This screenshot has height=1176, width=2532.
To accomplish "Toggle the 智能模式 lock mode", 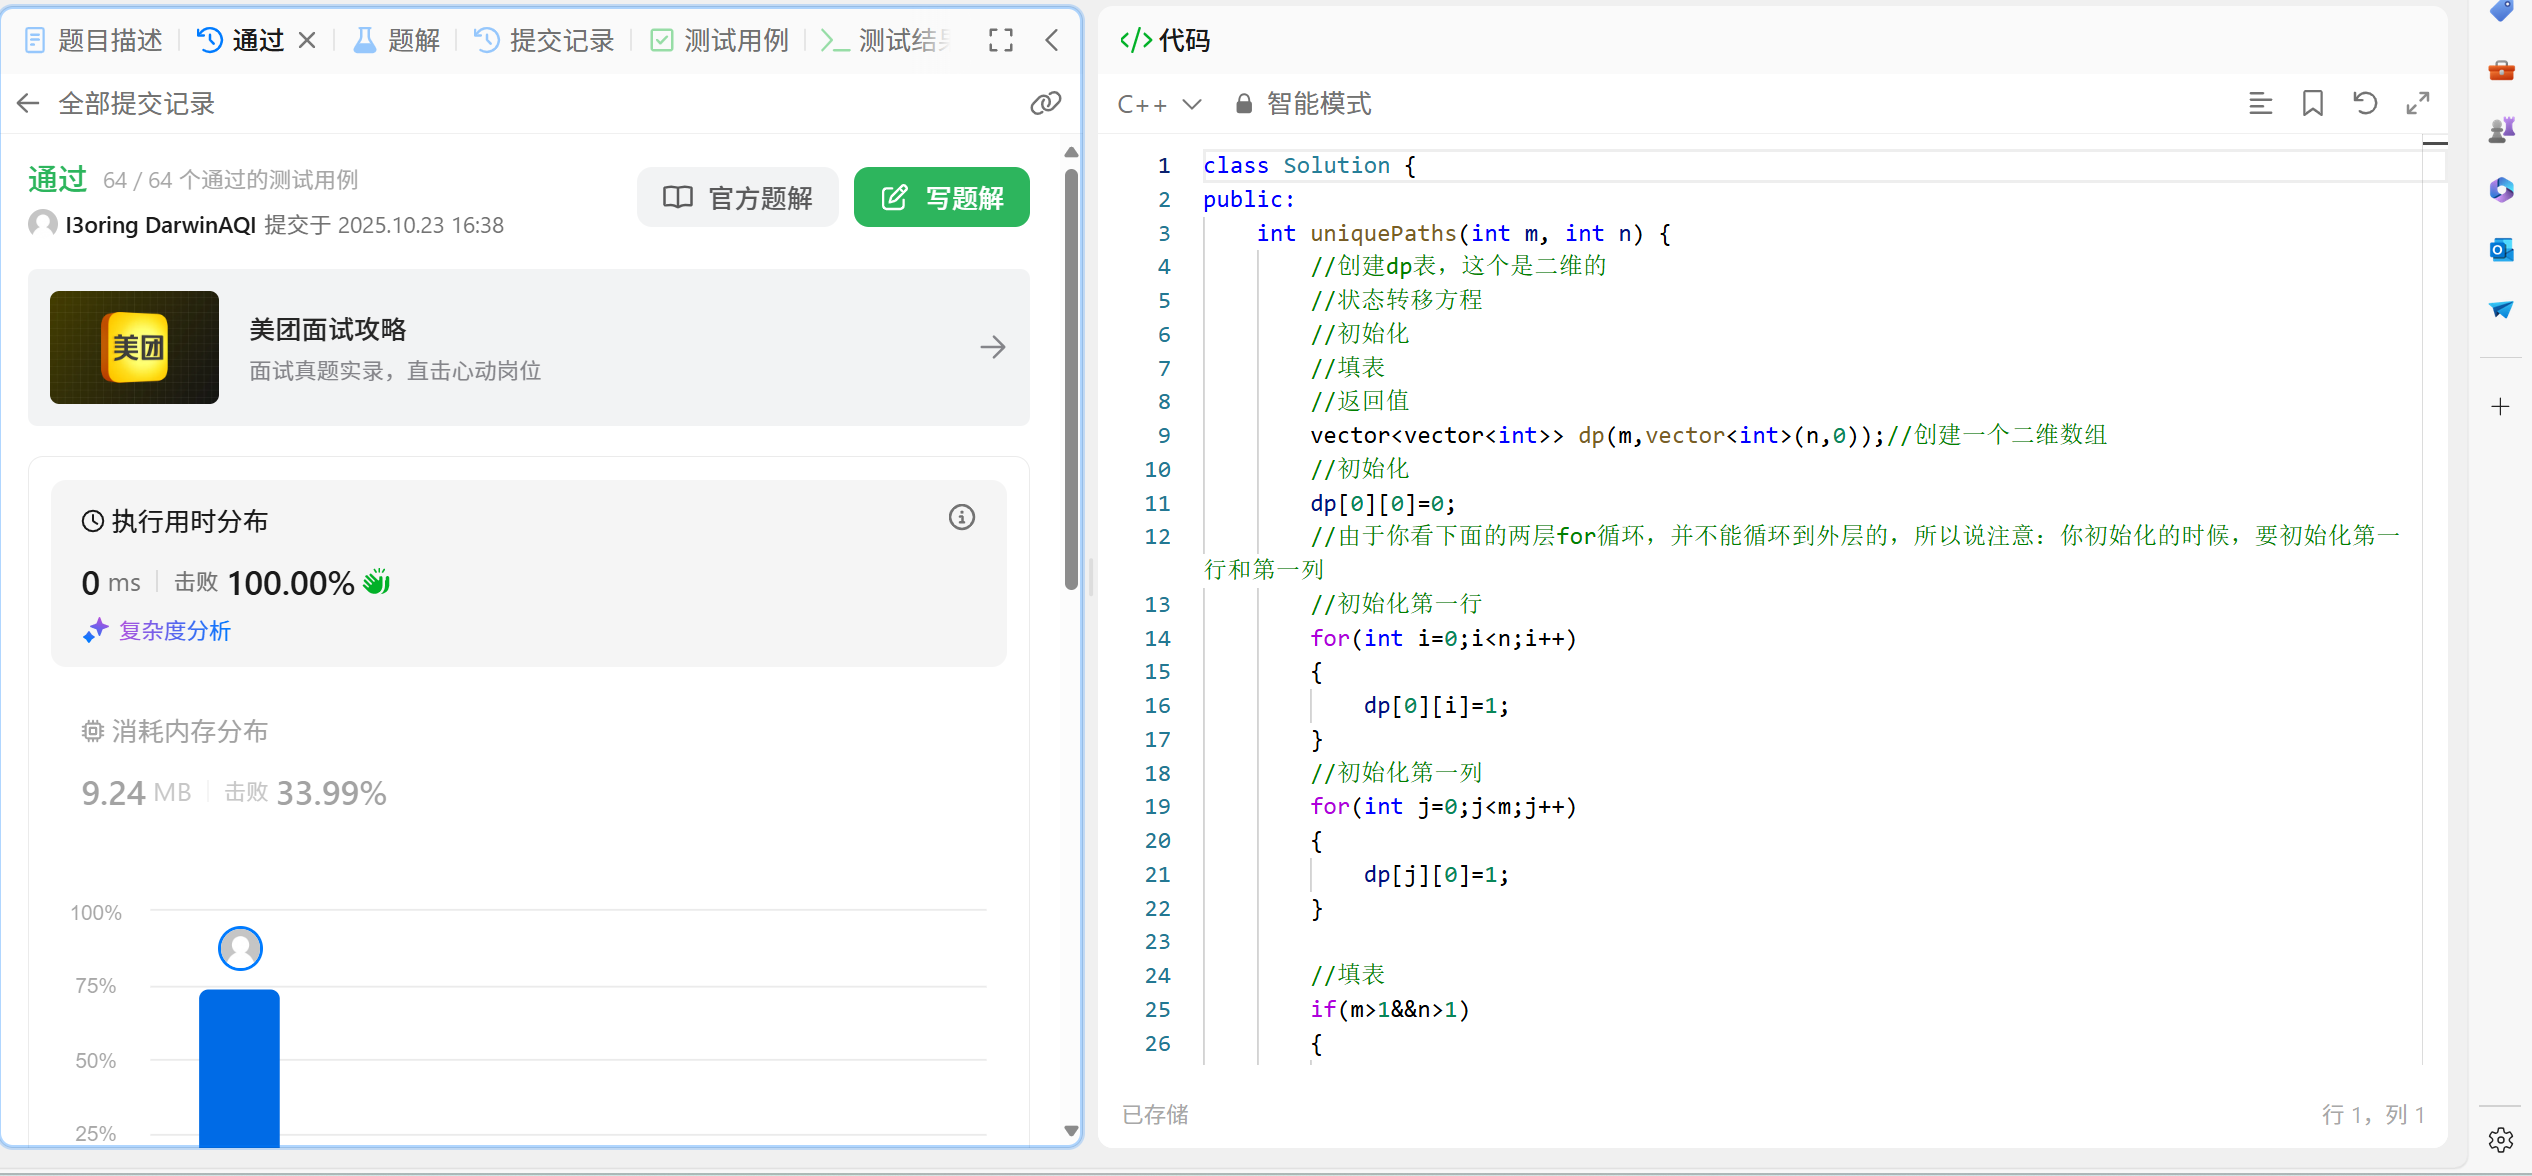I will point(1303,104).
